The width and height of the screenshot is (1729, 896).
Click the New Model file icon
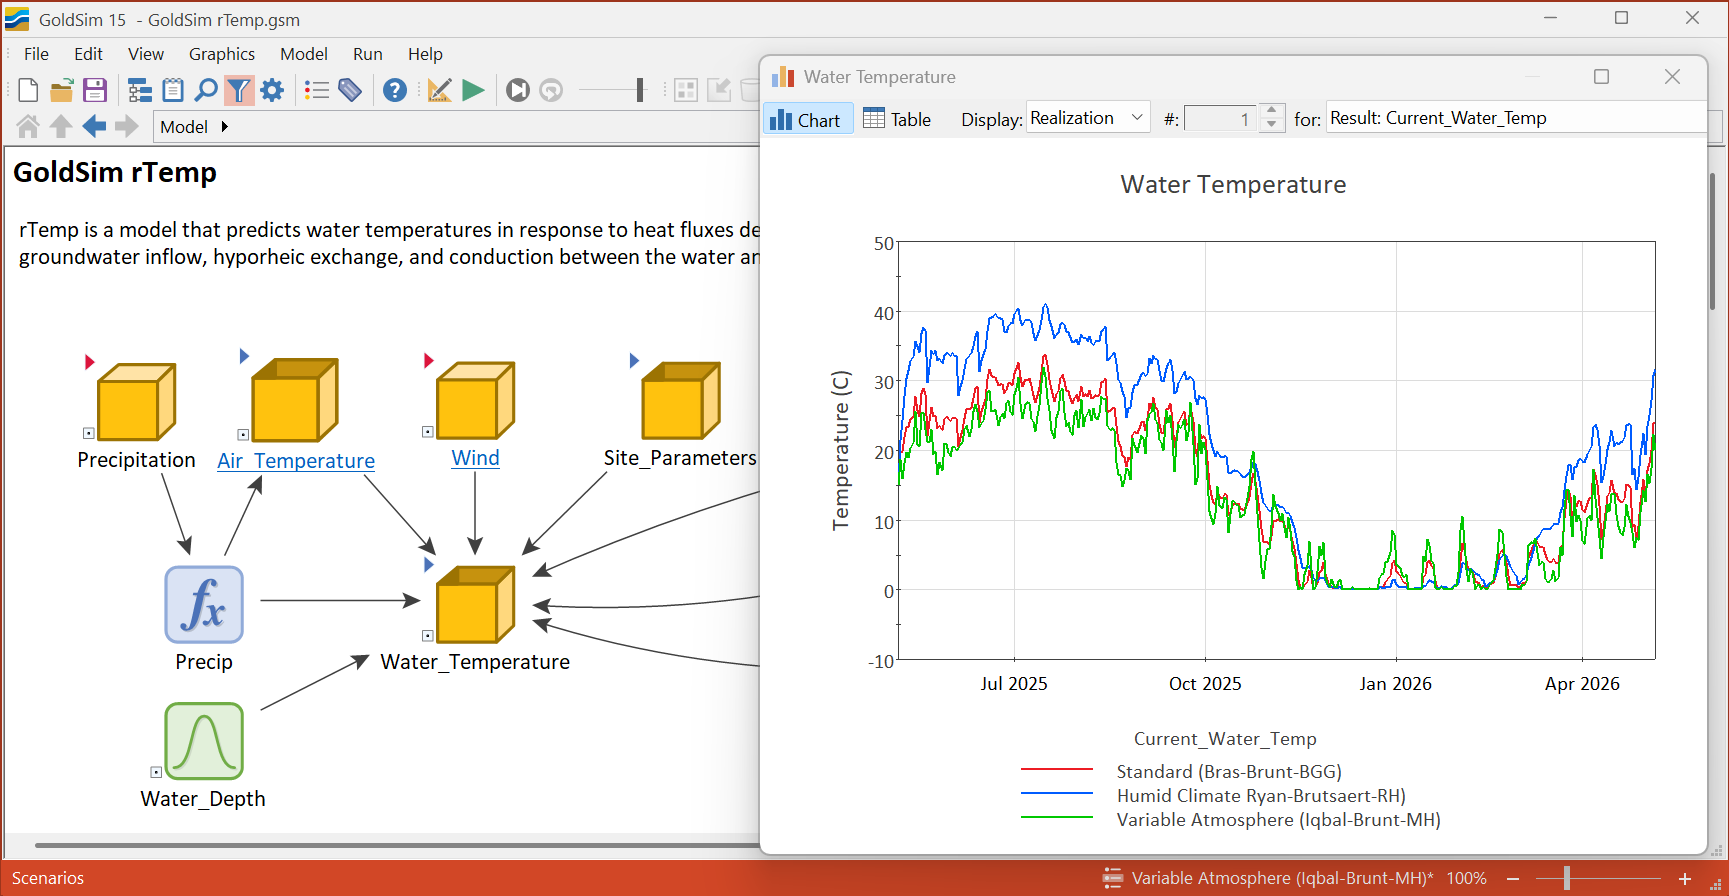28,90
